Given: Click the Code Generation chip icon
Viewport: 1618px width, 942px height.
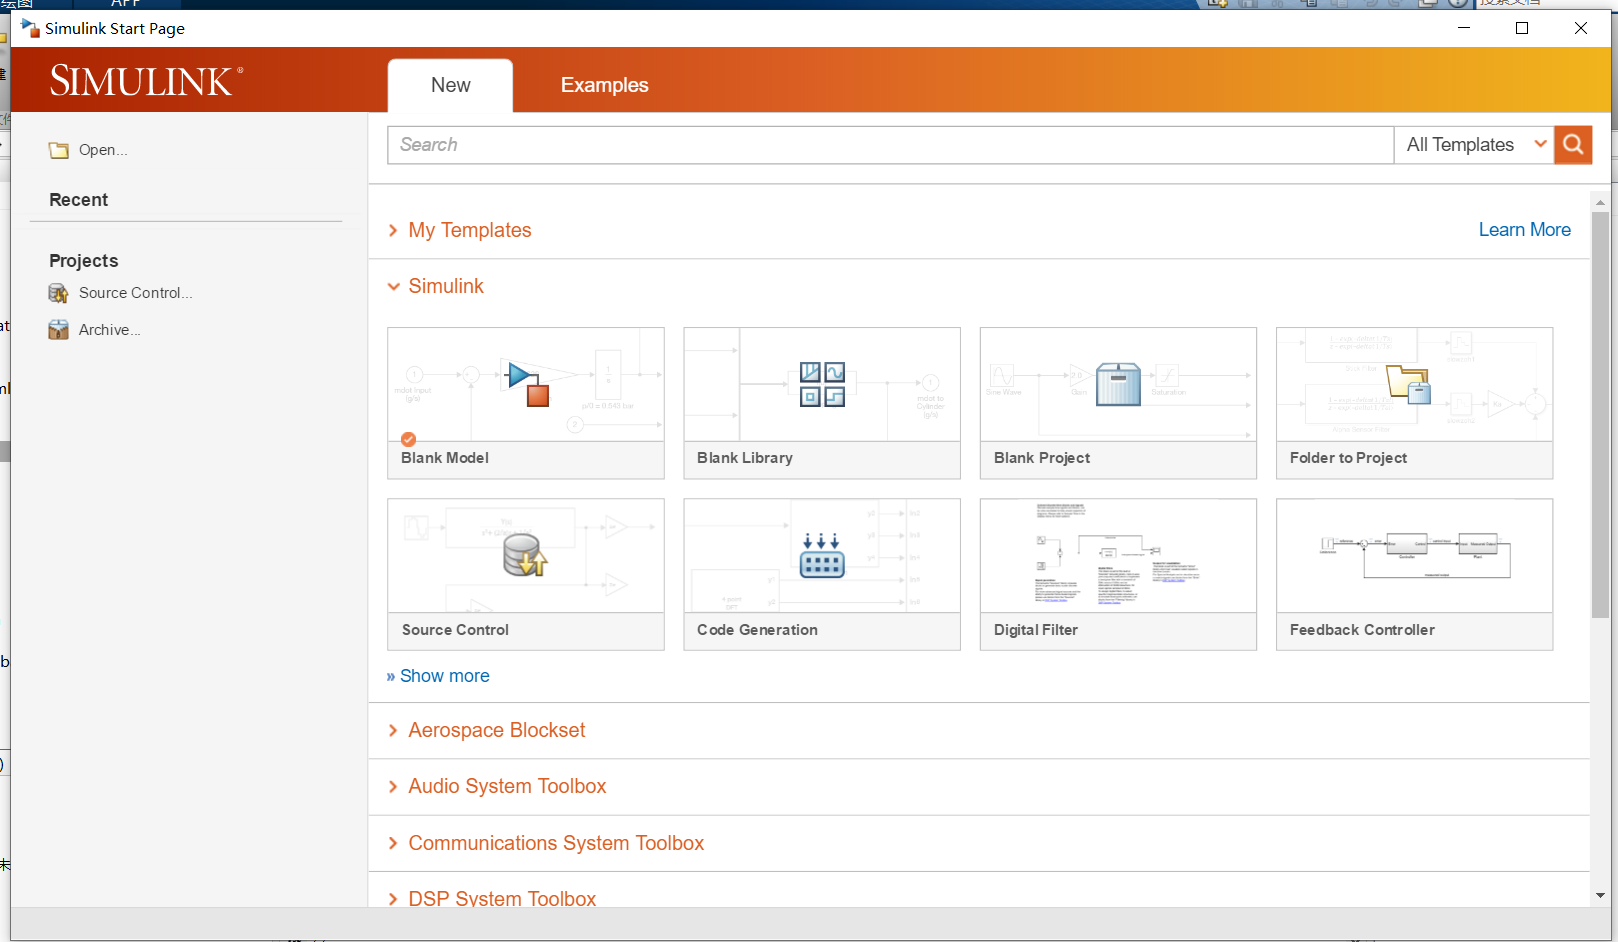Looking at the screenshot, I should pyautogui.click(x=822, y=556).
